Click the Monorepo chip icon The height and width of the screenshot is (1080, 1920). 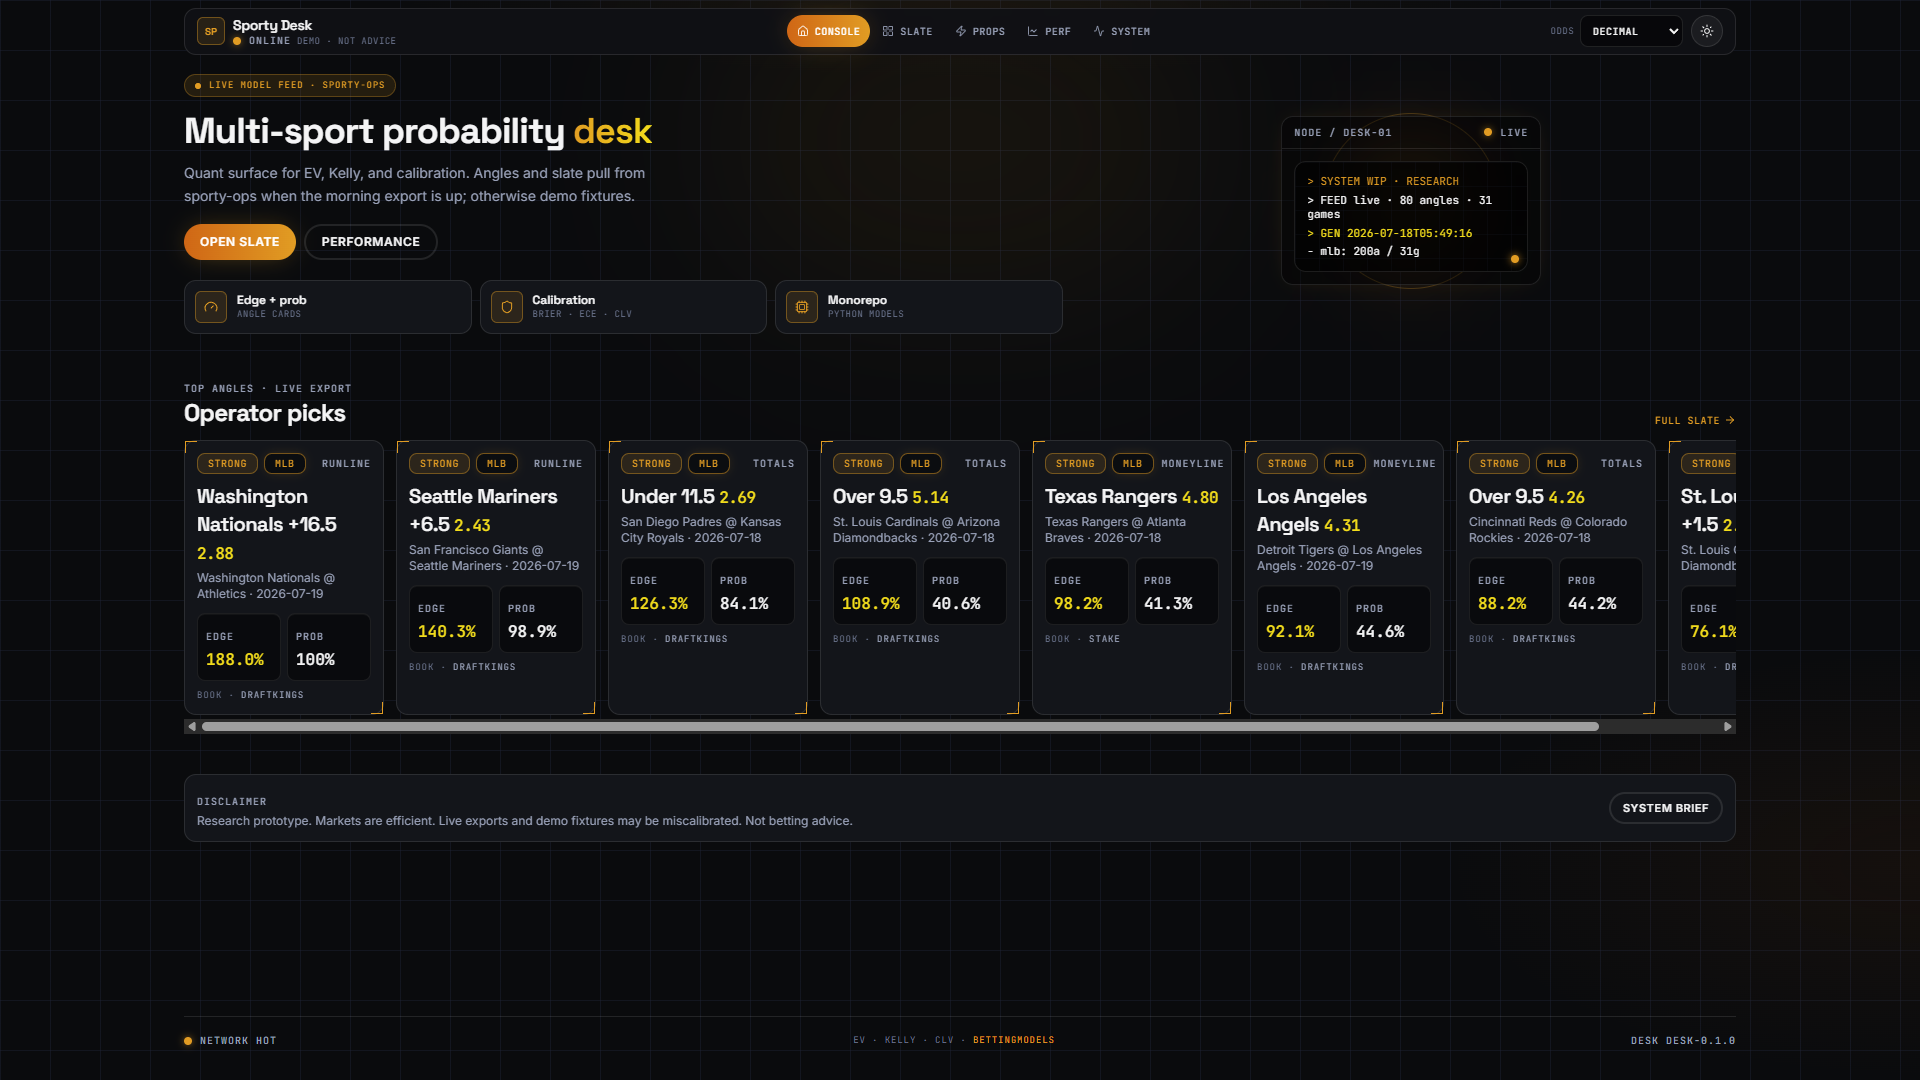(x=802, y=307)
